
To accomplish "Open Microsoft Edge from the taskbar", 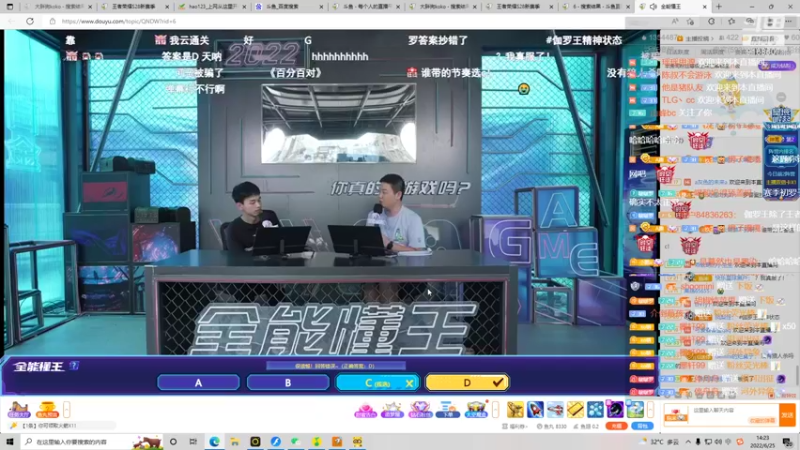I will point(214,442).
